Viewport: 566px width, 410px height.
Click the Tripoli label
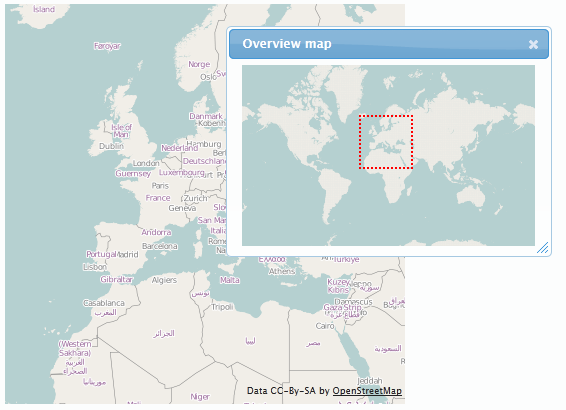click(222, 307)
